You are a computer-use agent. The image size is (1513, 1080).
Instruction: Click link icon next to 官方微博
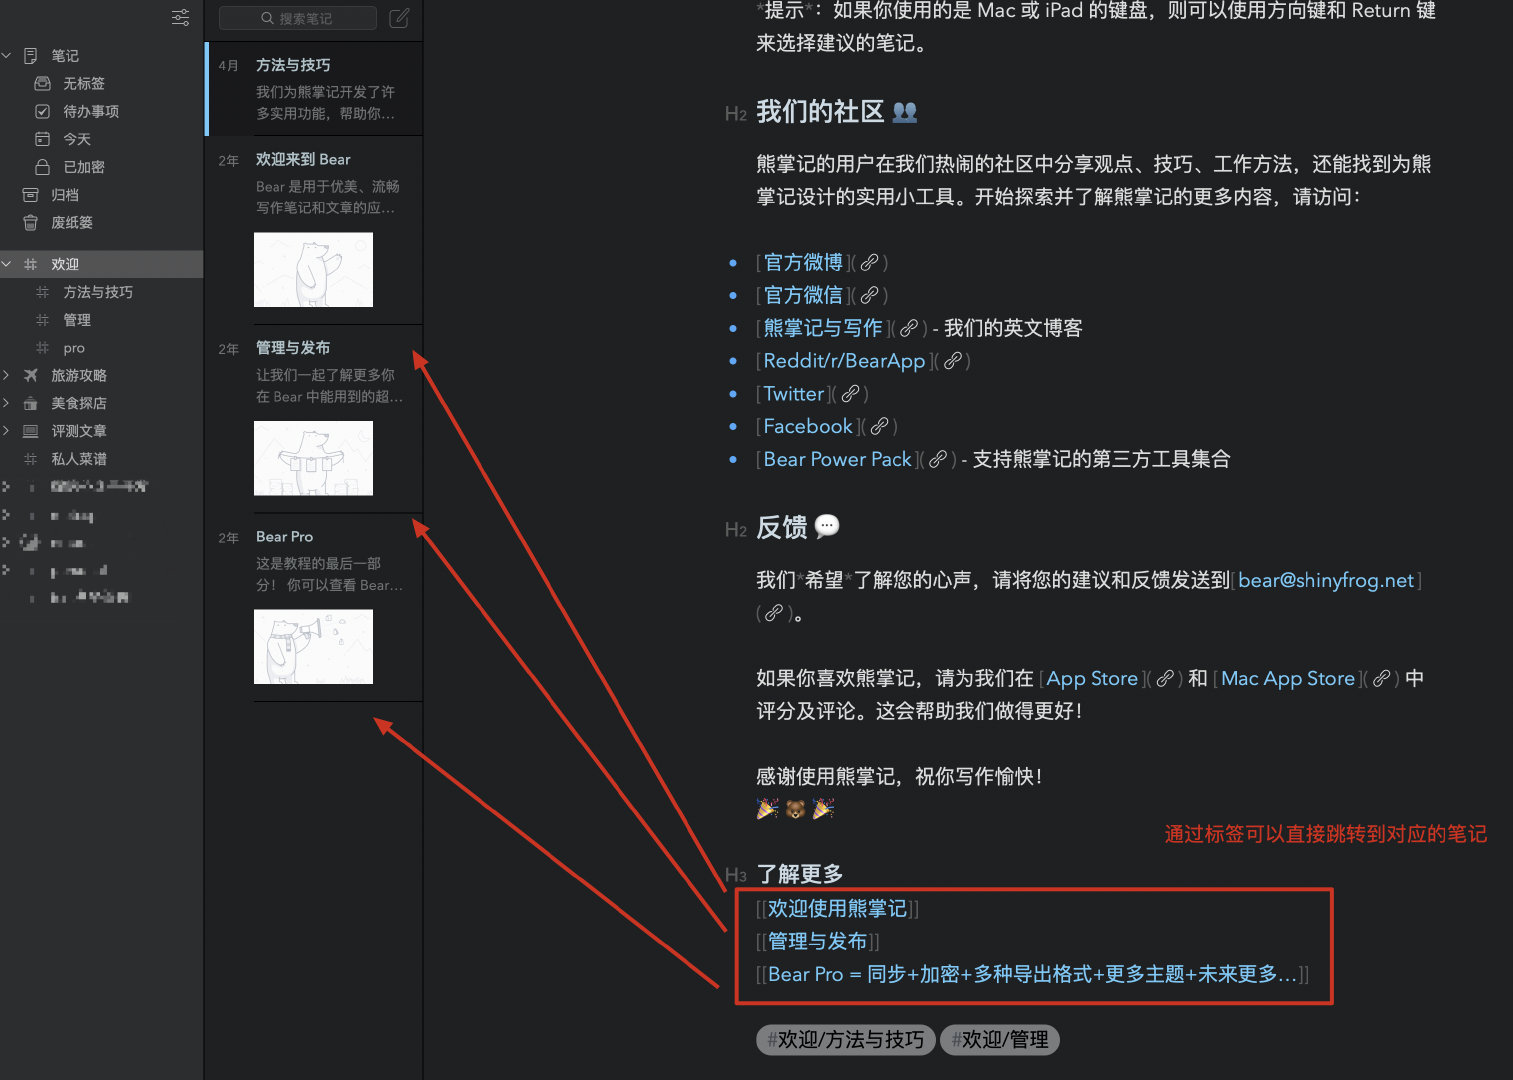[x=869, y=263]
